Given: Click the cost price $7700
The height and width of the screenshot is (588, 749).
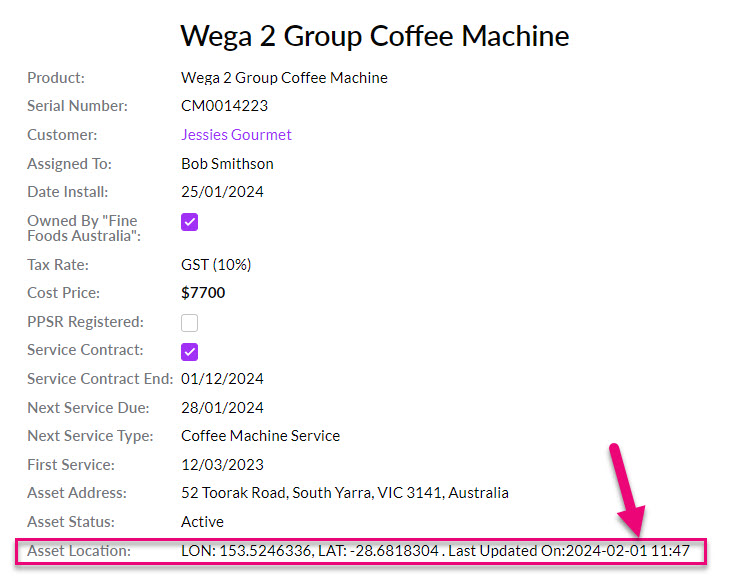Looking at the screenshot, I should (203, 293).
